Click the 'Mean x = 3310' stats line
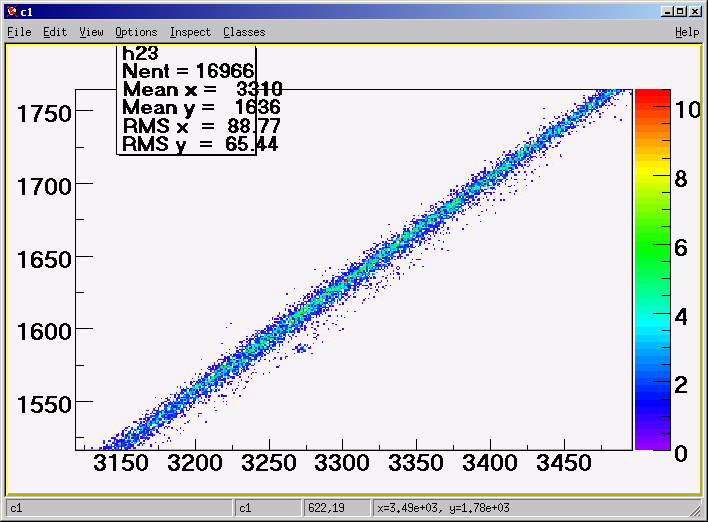 tap(202, 89)
